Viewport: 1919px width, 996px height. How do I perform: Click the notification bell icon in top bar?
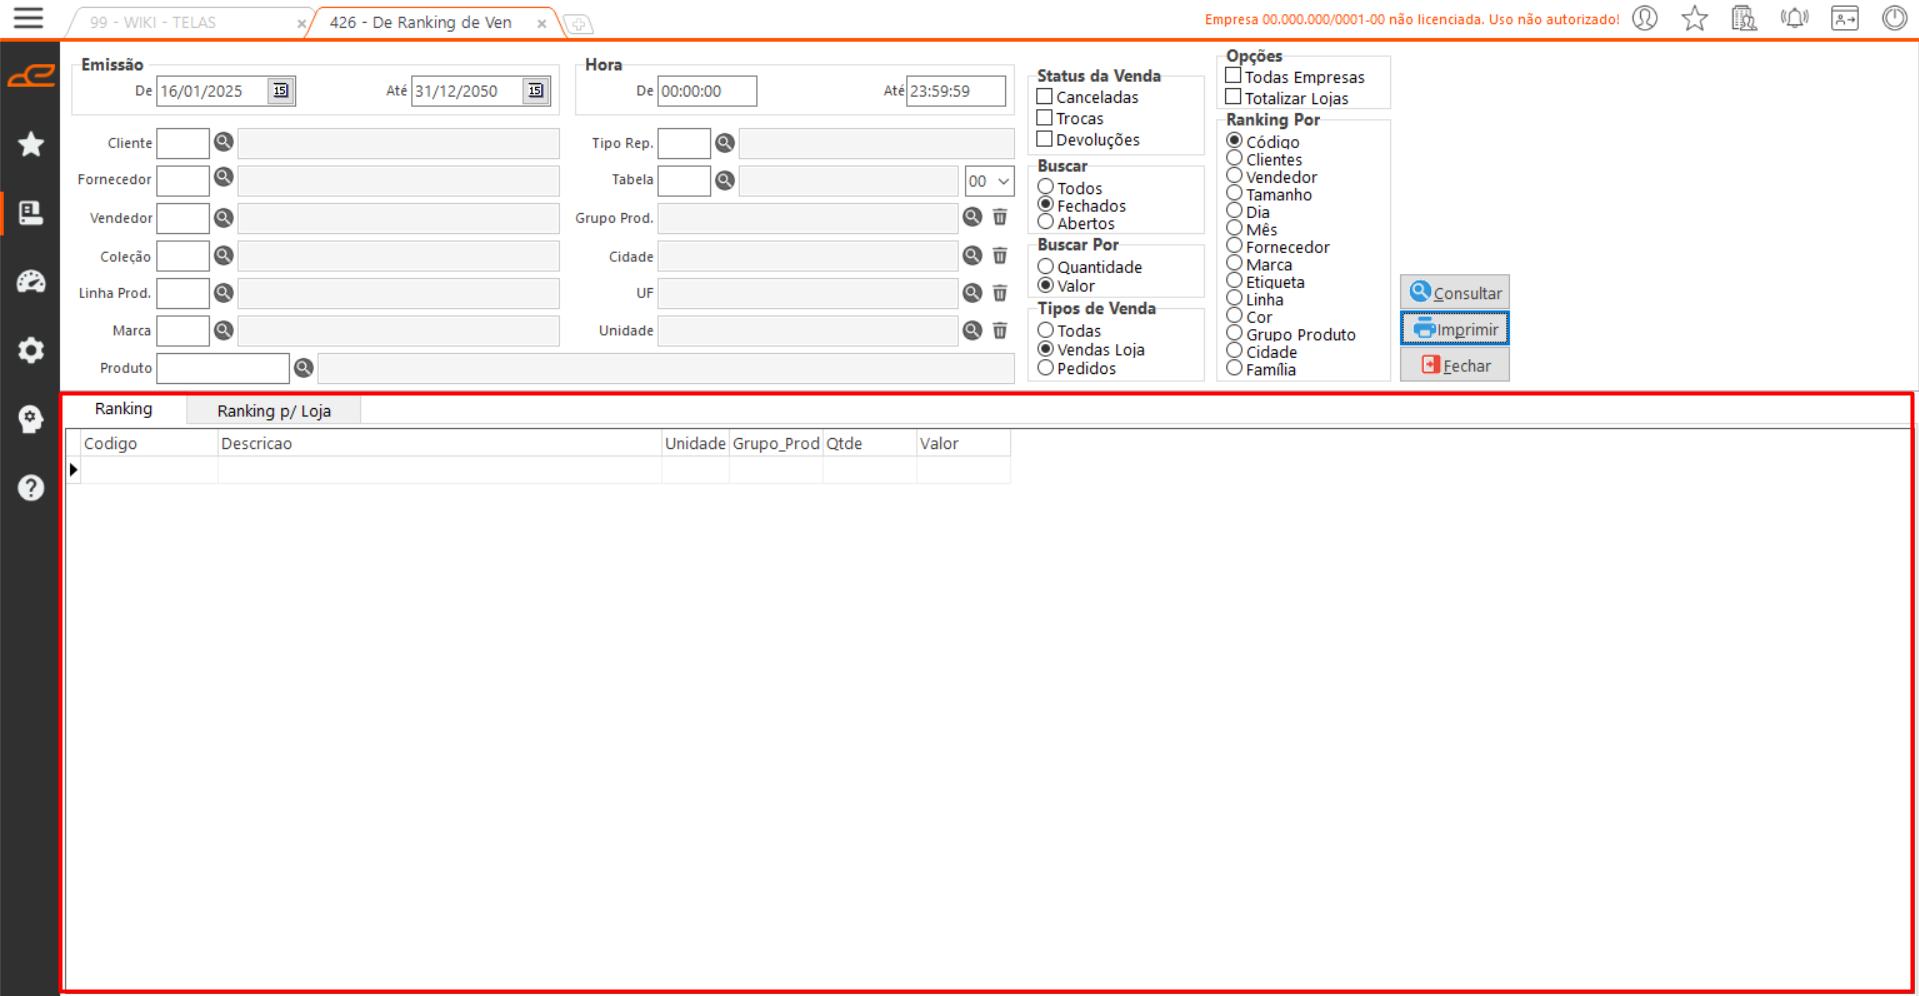point(1794,19)
